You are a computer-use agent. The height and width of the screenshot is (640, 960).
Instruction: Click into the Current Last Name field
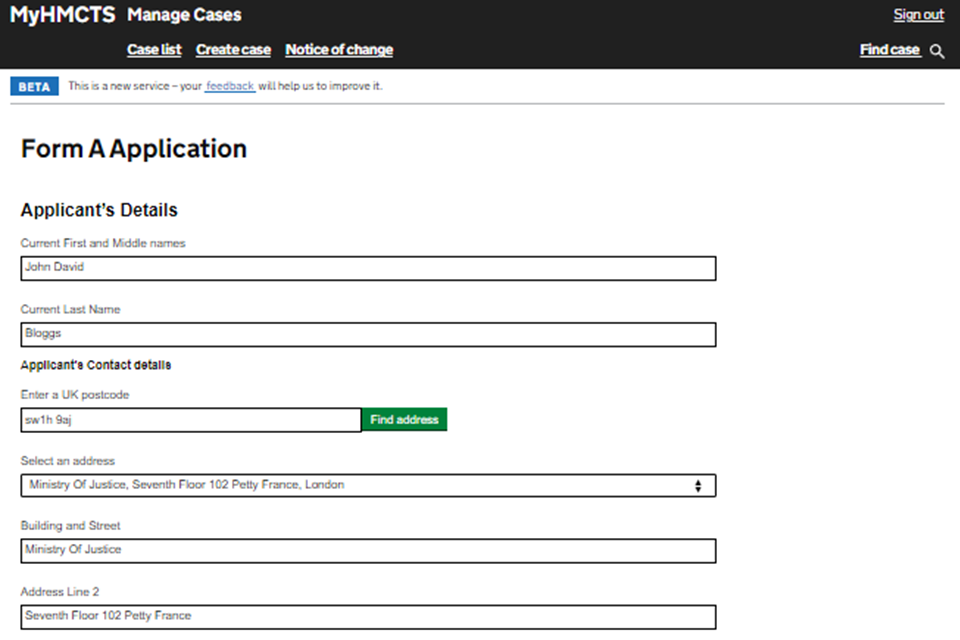click(368, 334)
